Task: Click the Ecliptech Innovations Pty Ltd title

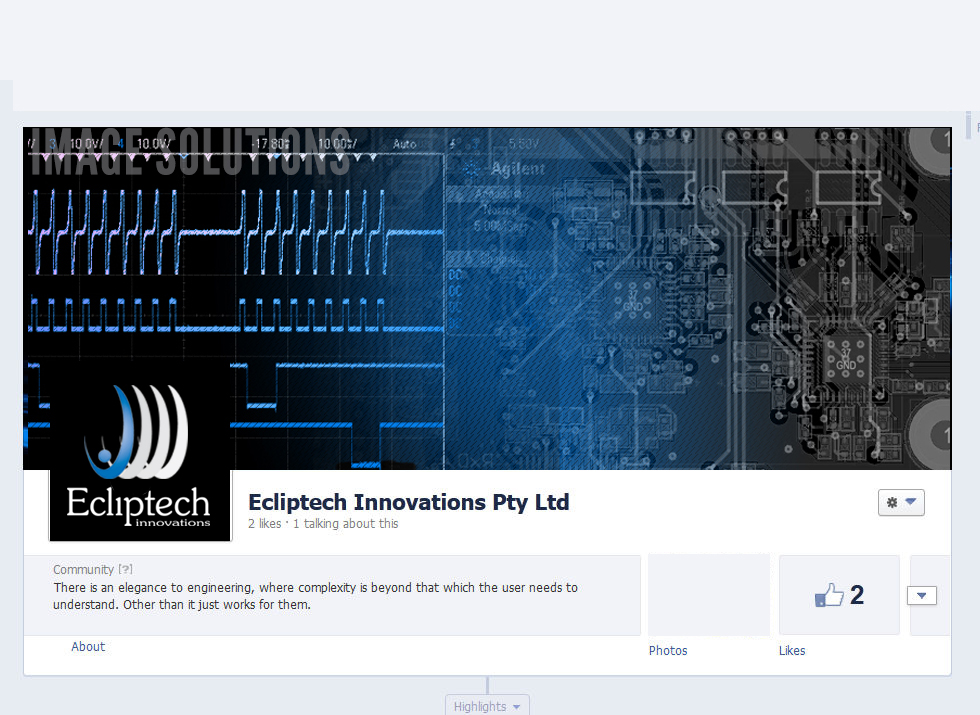Action: click(x=409, y=502)
